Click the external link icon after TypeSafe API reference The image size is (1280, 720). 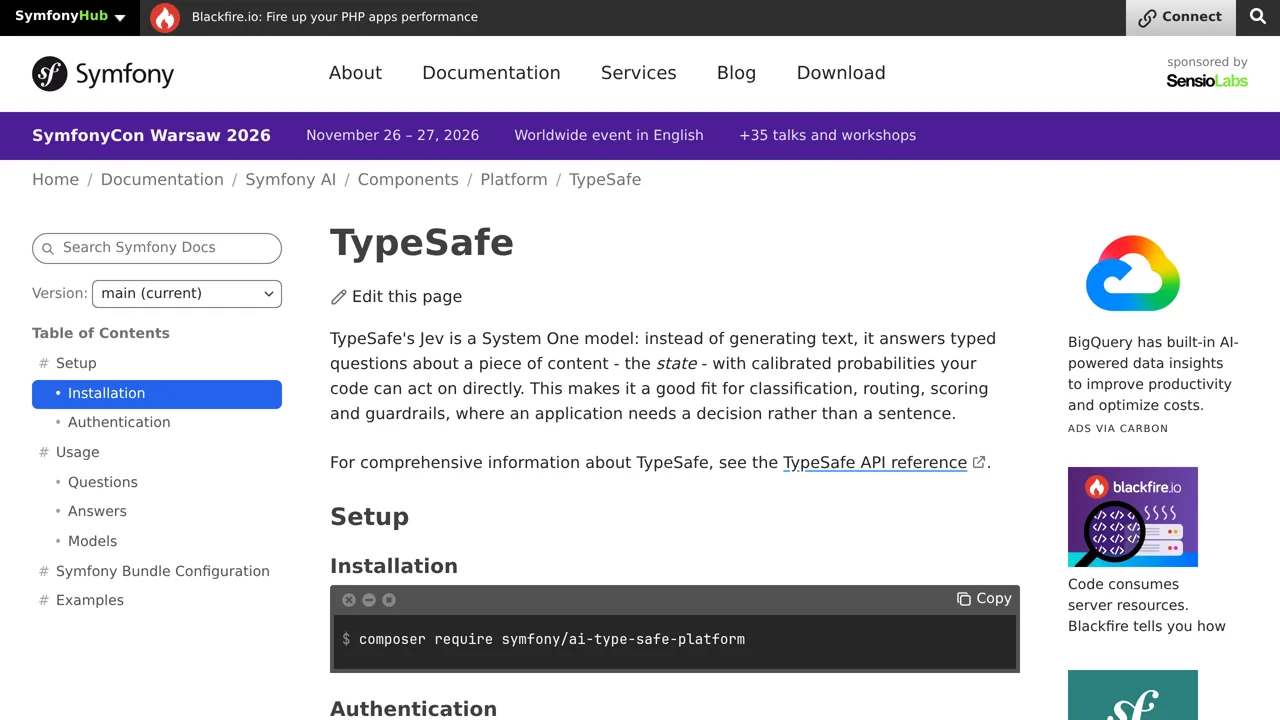979,462
